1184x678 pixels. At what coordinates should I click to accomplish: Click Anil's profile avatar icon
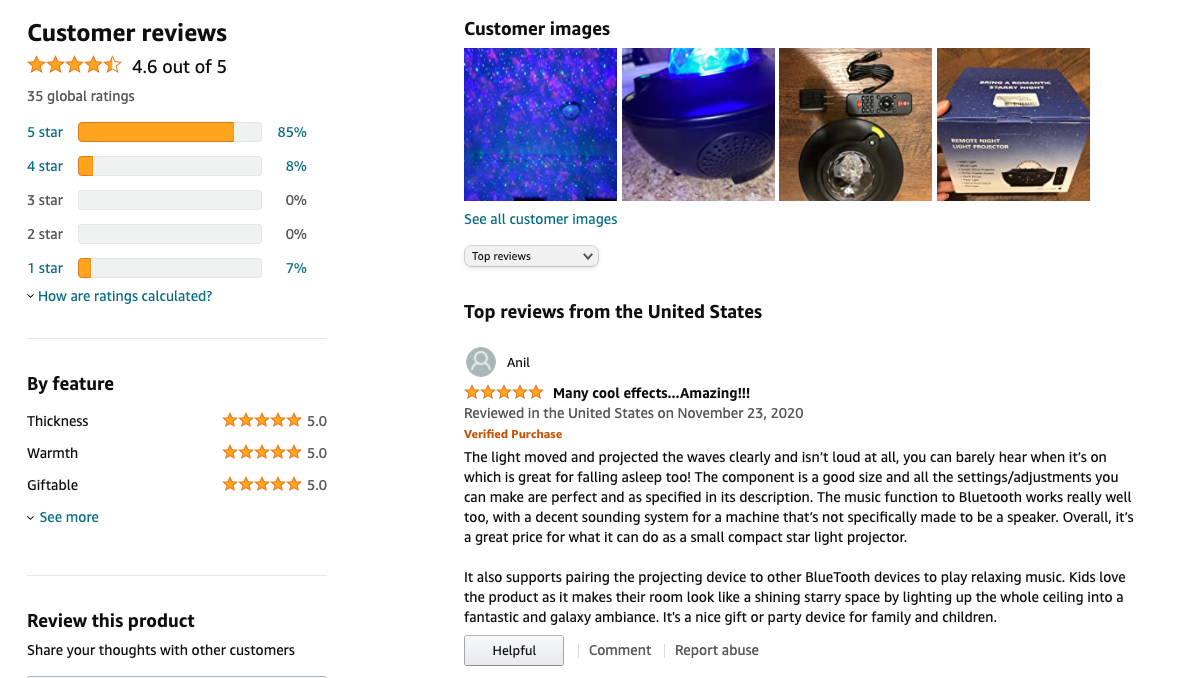click(480, 362)
